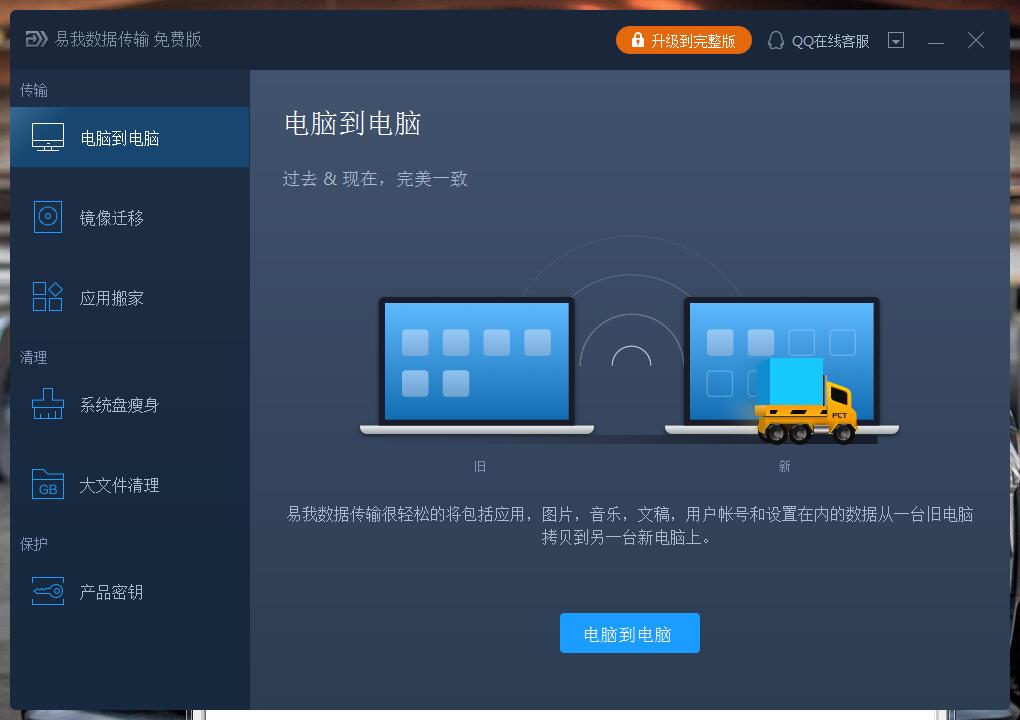
Task: Minimize the 易我数据传输 window
Action: tap(936, 41)
